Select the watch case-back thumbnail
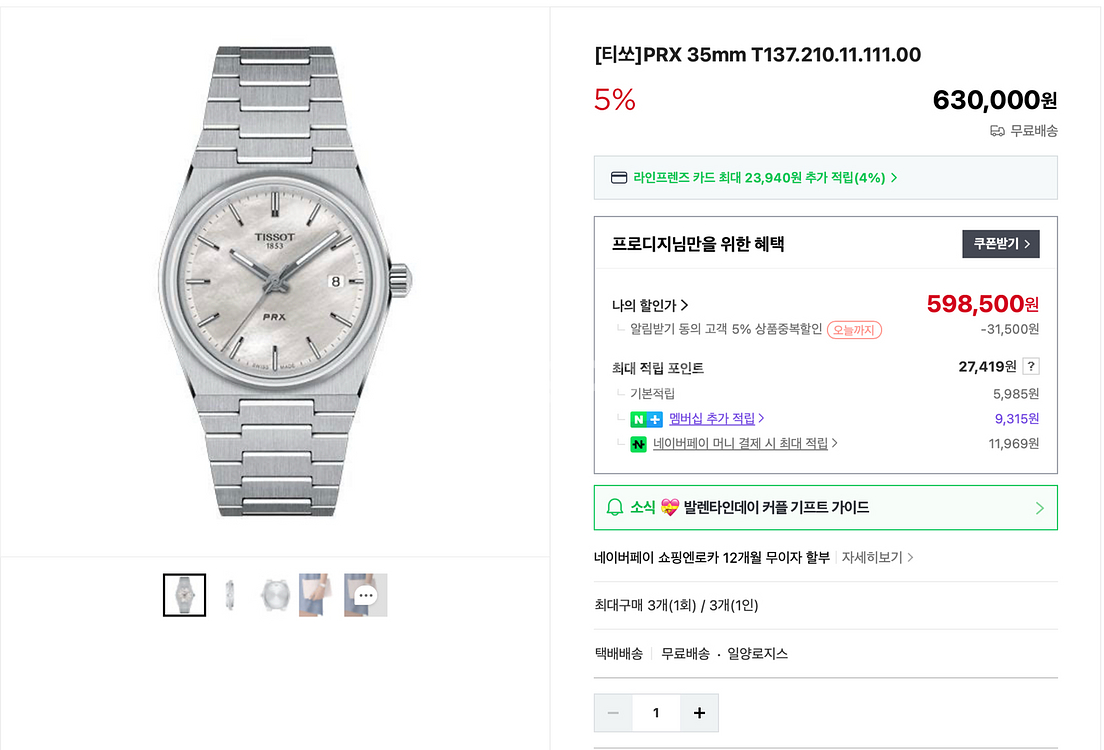This screenshot has width=1104, height=750. click(274, 595)
